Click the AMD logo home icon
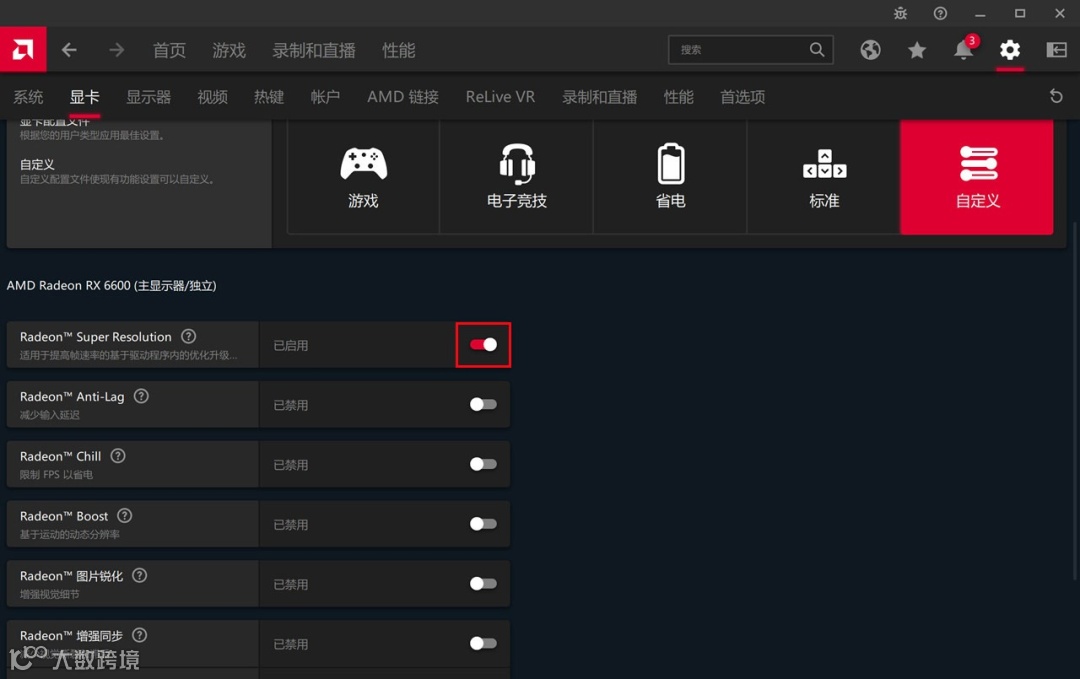The image size is (1080, 679). pyautogui.click(x=23, y=50)
